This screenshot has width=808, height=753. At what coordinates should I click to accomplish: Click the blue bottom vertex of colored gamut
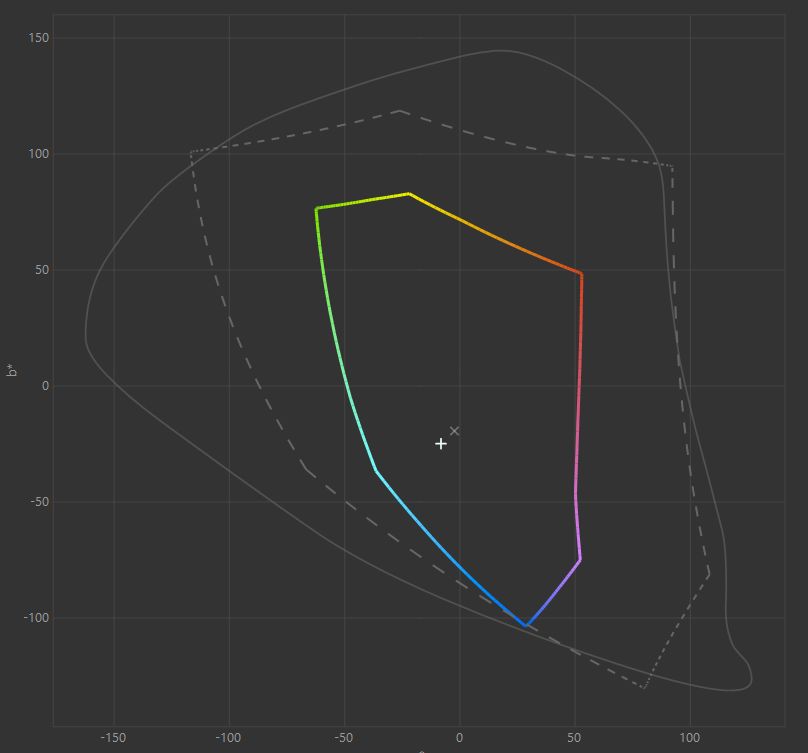[x=526, y=626]
